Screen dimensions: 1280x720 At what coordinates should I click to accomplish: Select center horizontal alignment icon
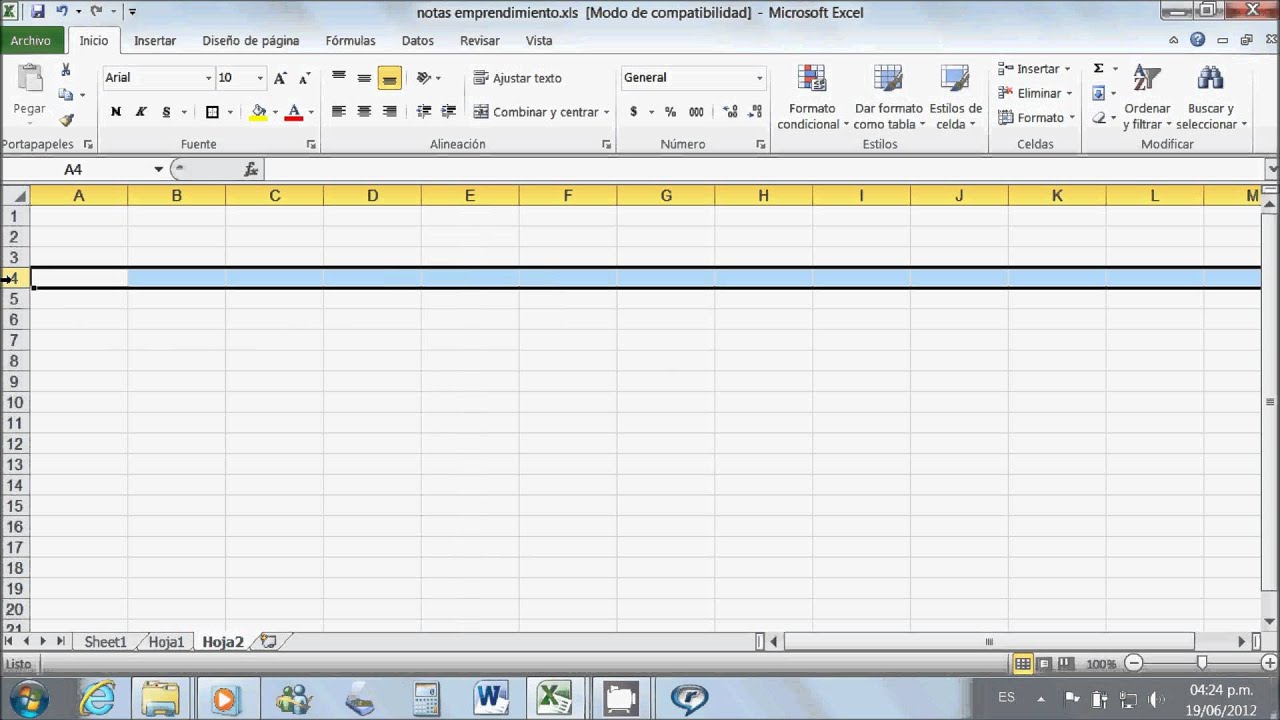coord(364,112)
